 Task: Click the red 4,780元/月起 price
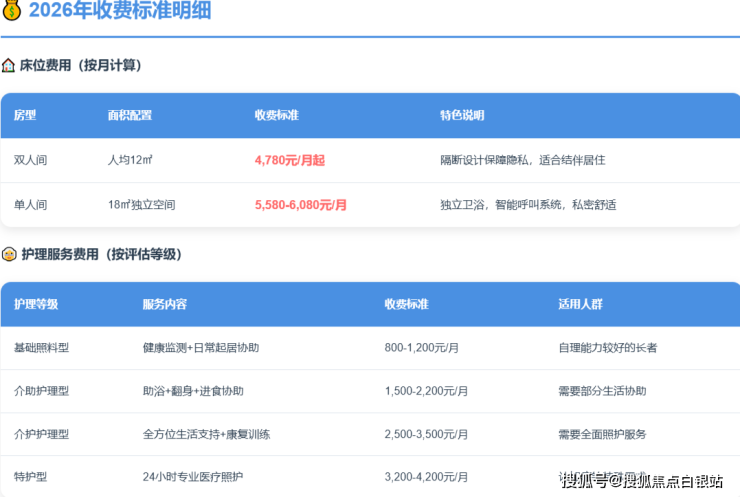click(x=290, y=160)
